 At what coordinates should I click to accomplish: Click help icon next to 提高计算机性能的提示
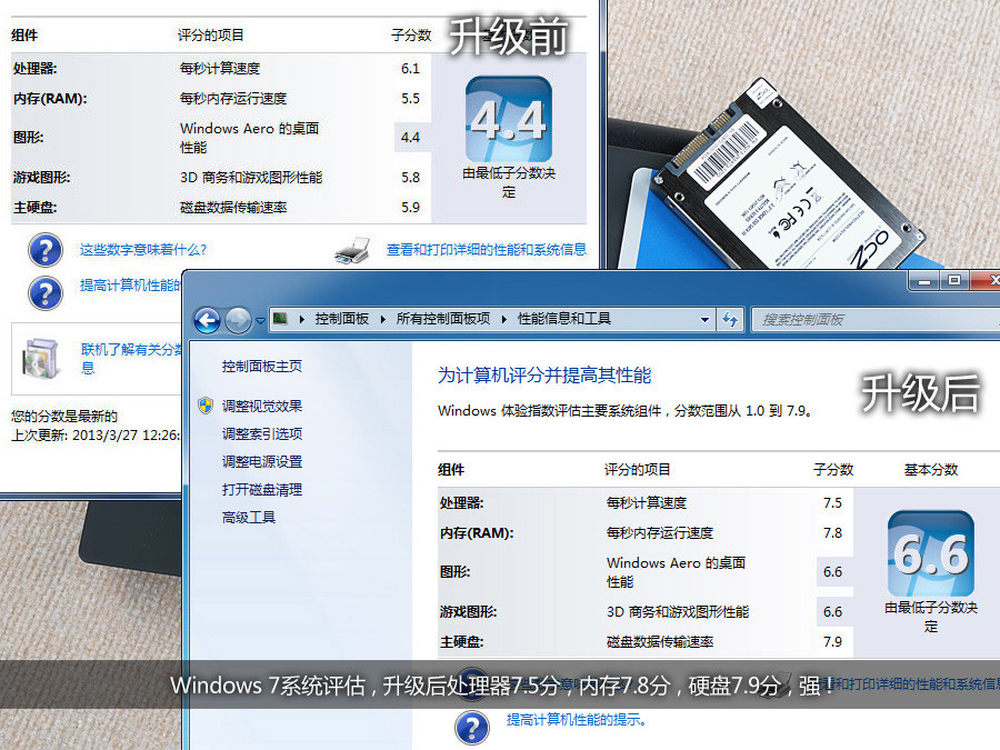(472, 727)
